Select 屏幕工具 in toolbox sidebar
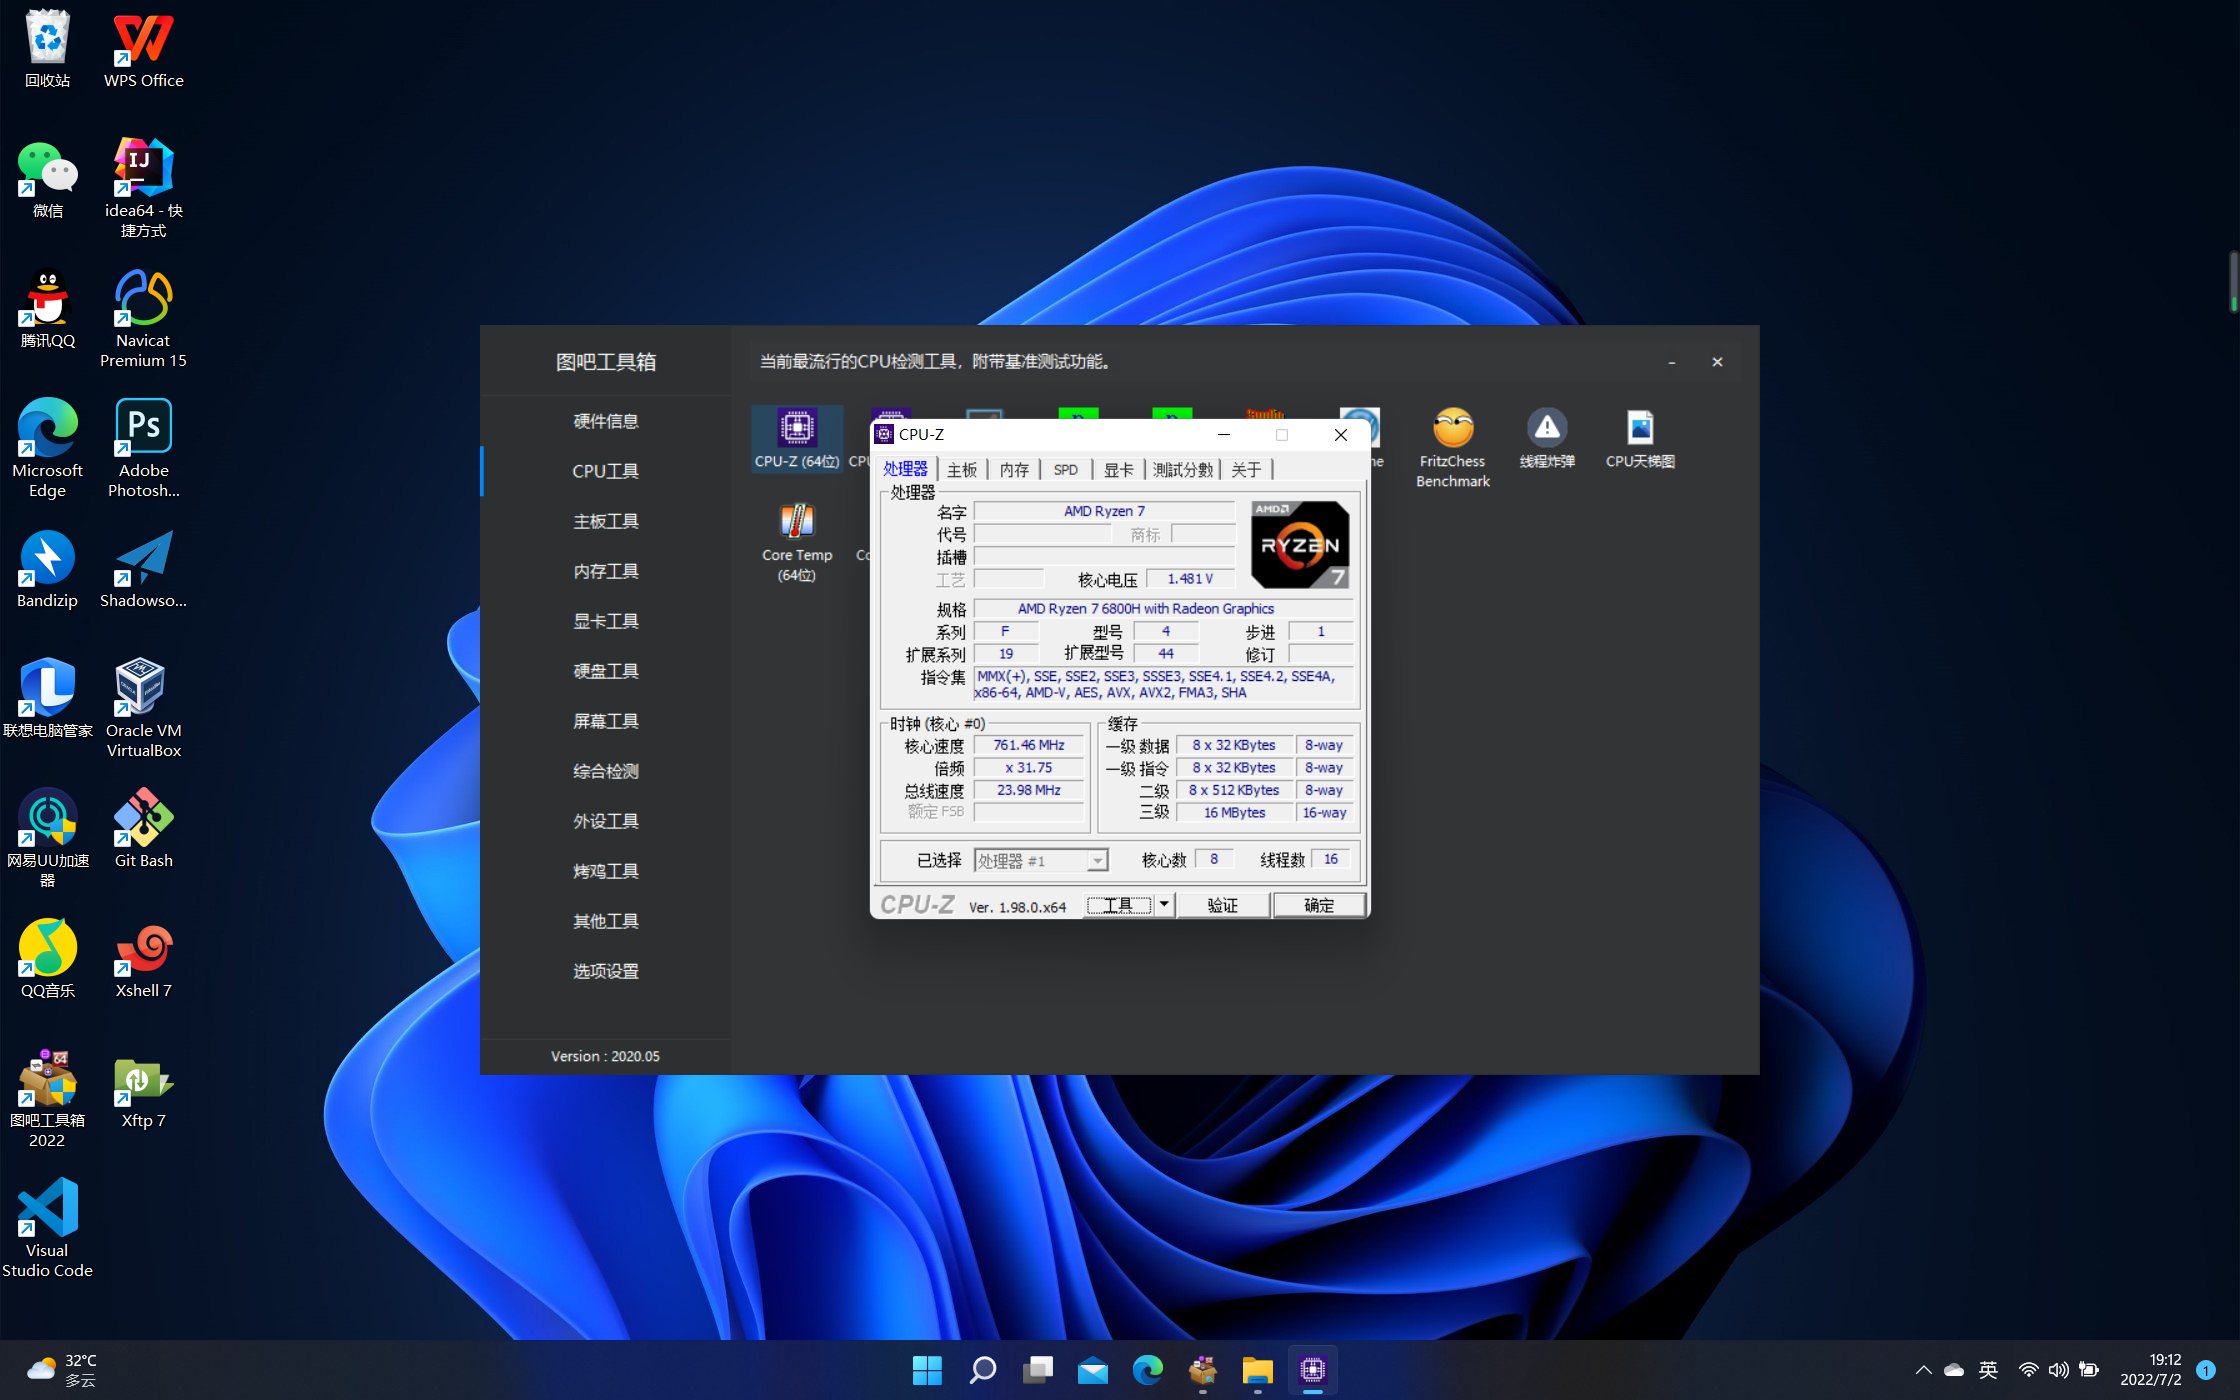 pos(606,721)
